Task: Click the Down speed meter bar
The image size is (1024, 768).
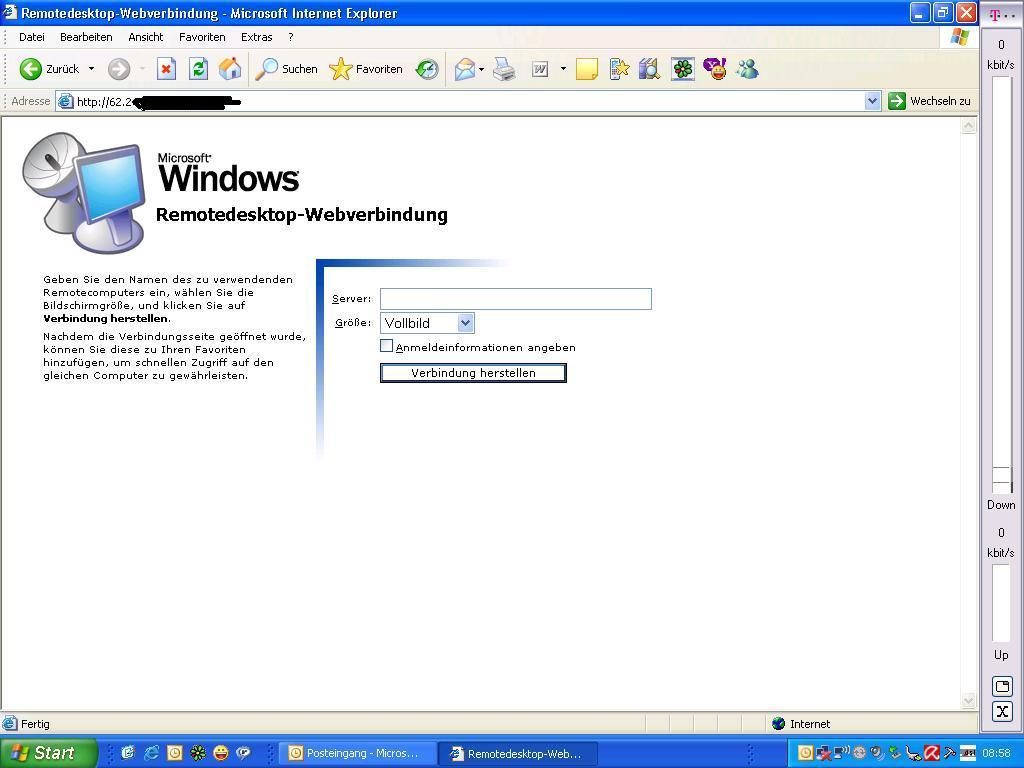Action: (x=1001, y=284)
